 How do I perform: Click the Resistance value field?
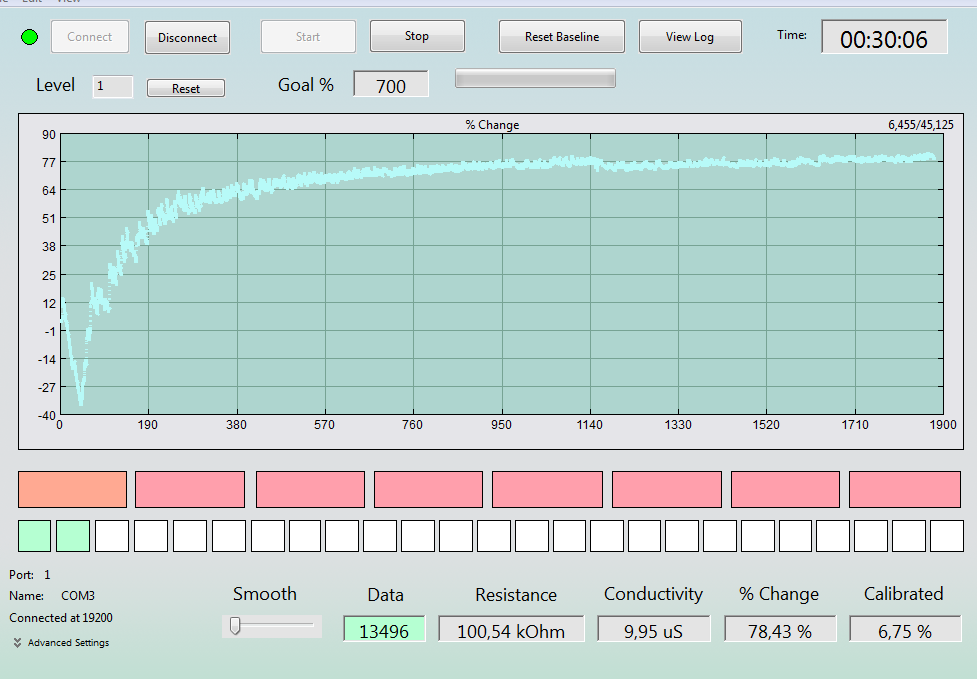[511, 629]
